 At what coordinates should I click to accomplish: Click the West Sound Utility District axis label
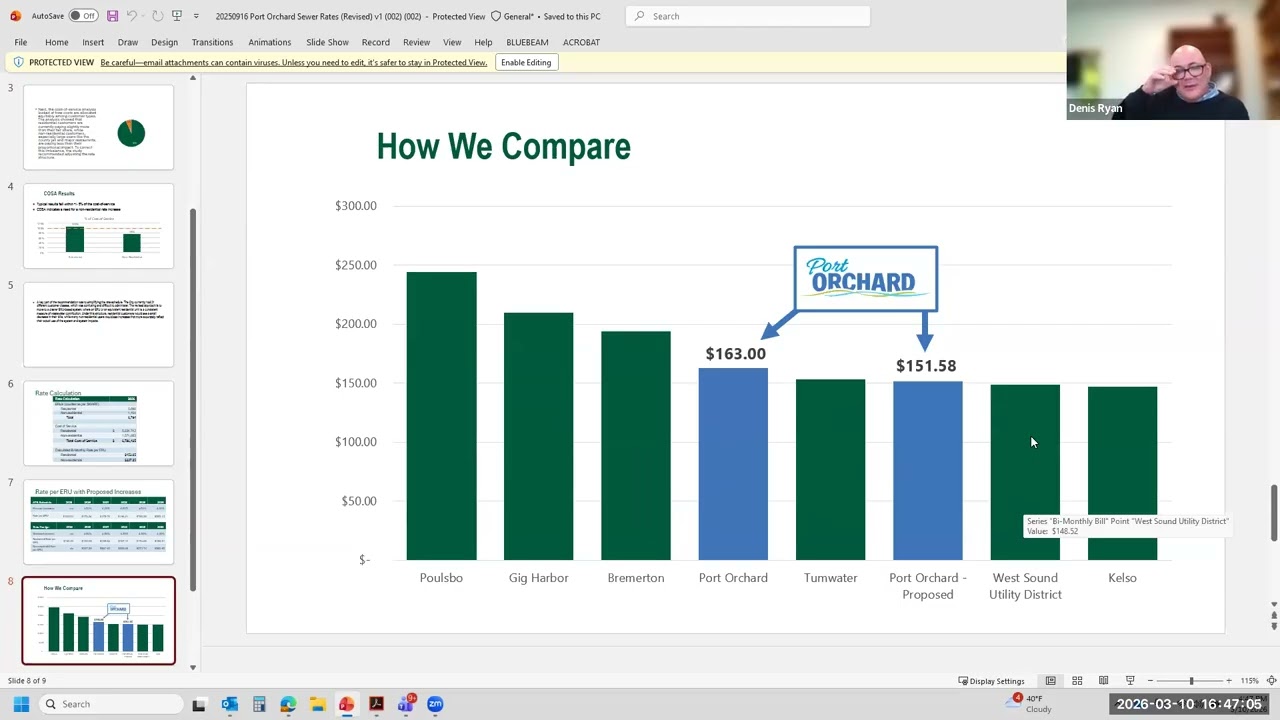[x=1025, y=586]
